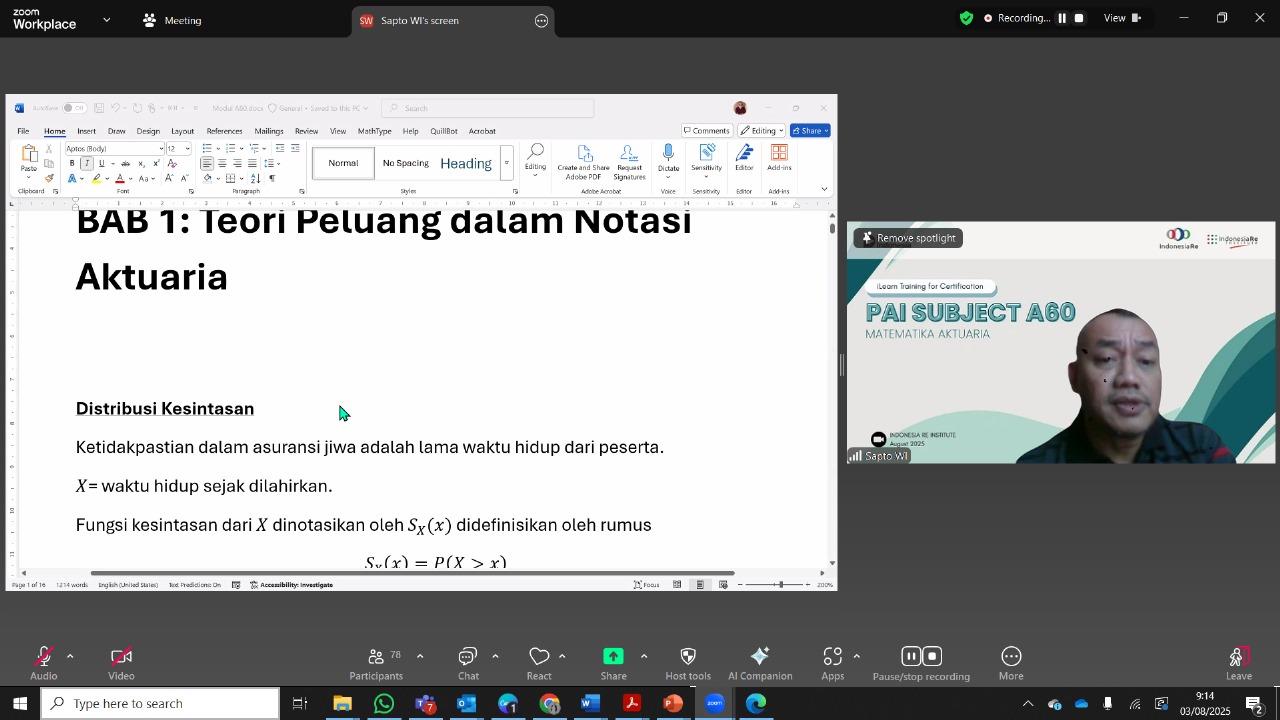This screenshot has height=720, width=1280.
Task: Click Pause/stop recording in Zoom toolbar
Action: (x=921, y=663)
